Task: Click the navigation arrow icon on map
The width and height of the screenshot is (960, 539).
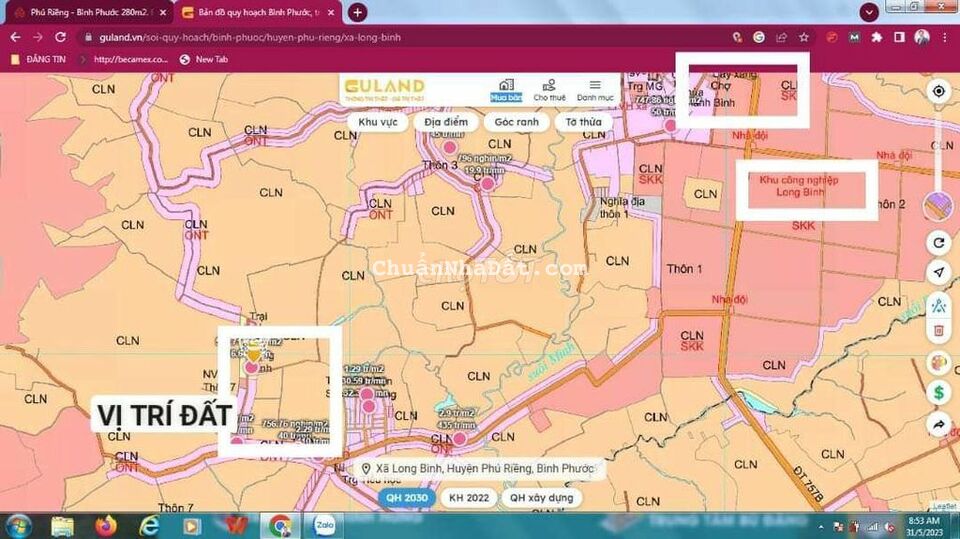Action: point(939,272)
